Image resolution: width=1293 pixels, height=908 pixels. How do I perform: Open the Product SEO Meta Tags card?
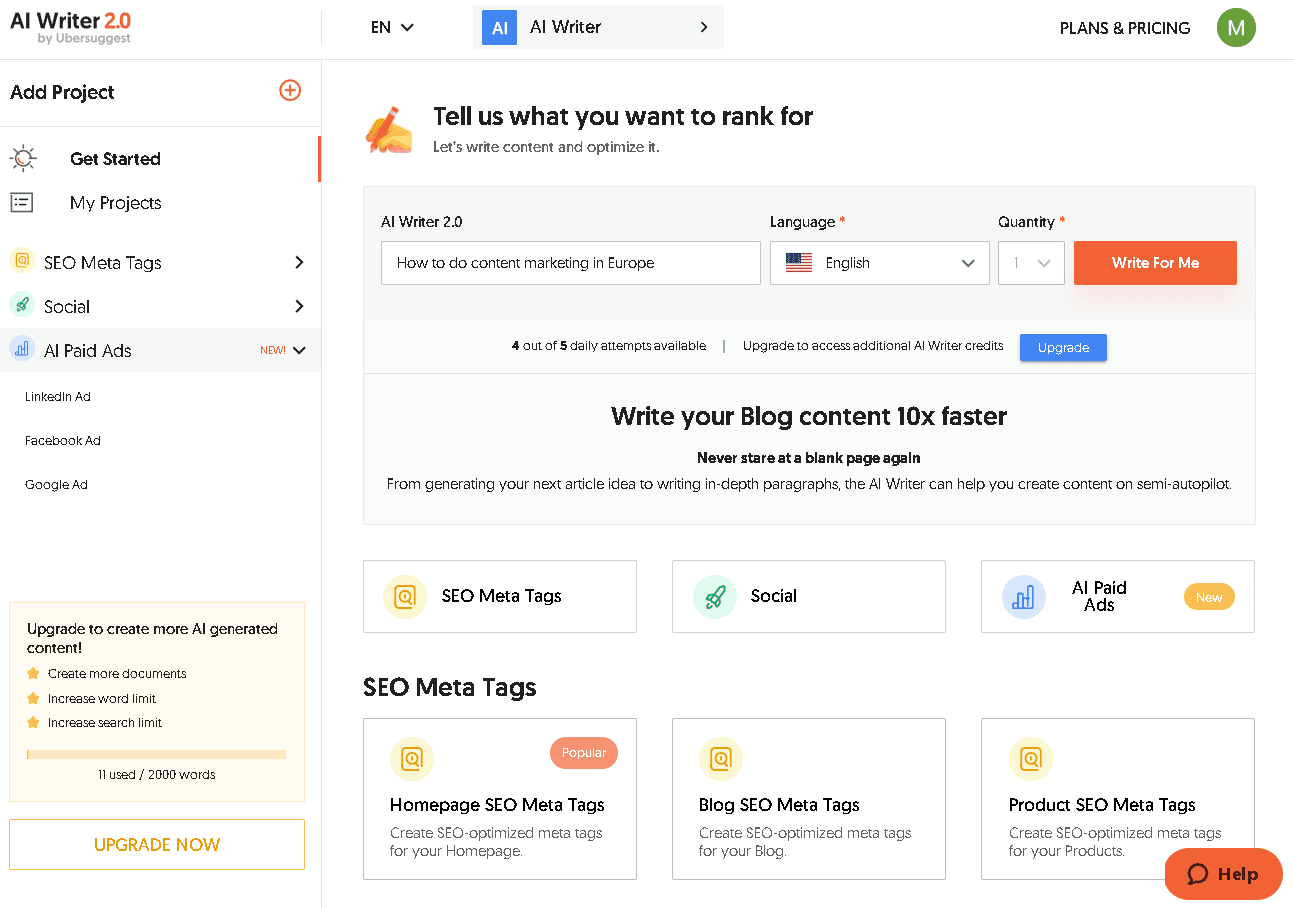coord(1118,799)
